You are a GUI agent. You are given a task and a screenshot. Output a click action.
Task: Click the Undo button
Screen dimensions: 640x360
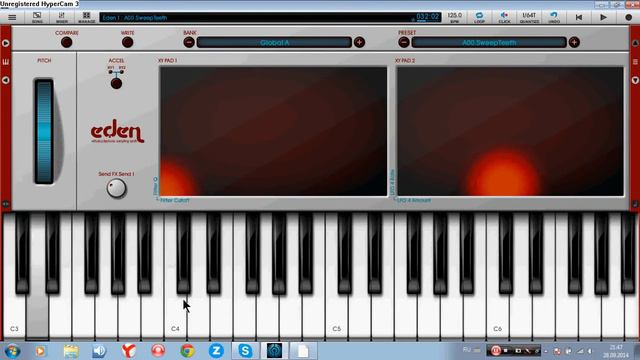click(x=554, y=18)
